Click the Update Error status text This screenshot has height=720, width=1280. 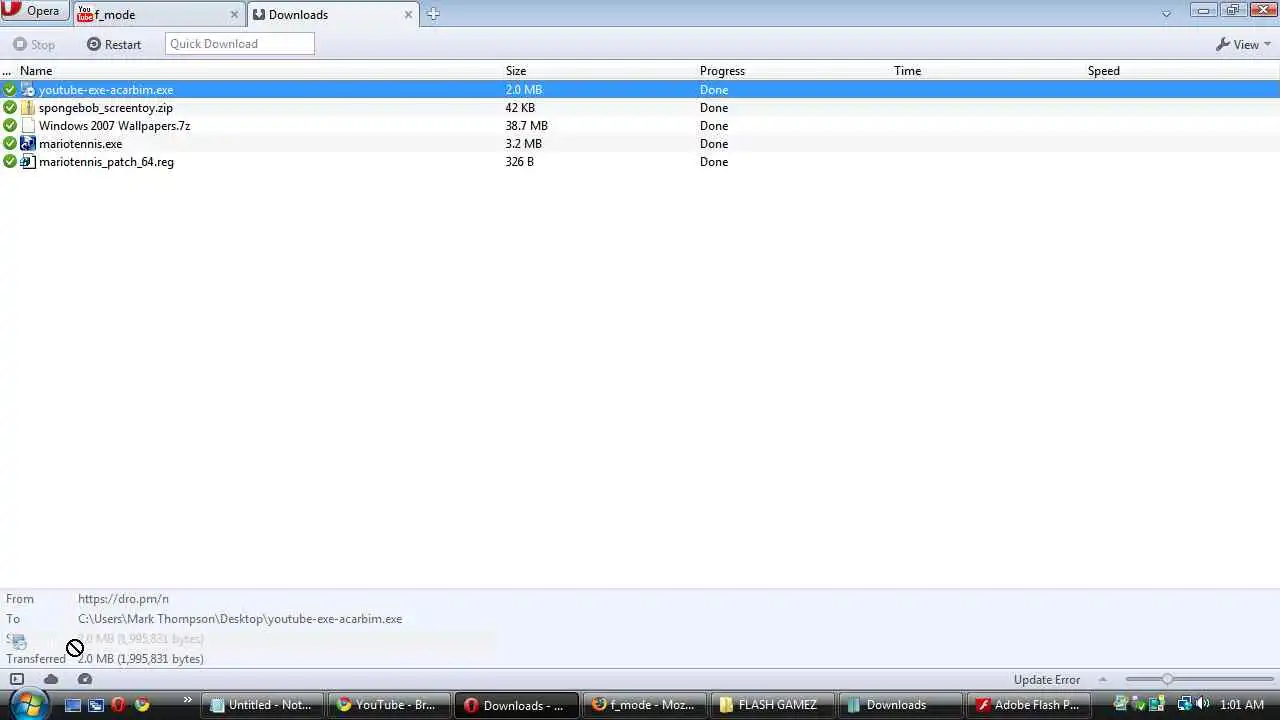(x=1047, y=680)
